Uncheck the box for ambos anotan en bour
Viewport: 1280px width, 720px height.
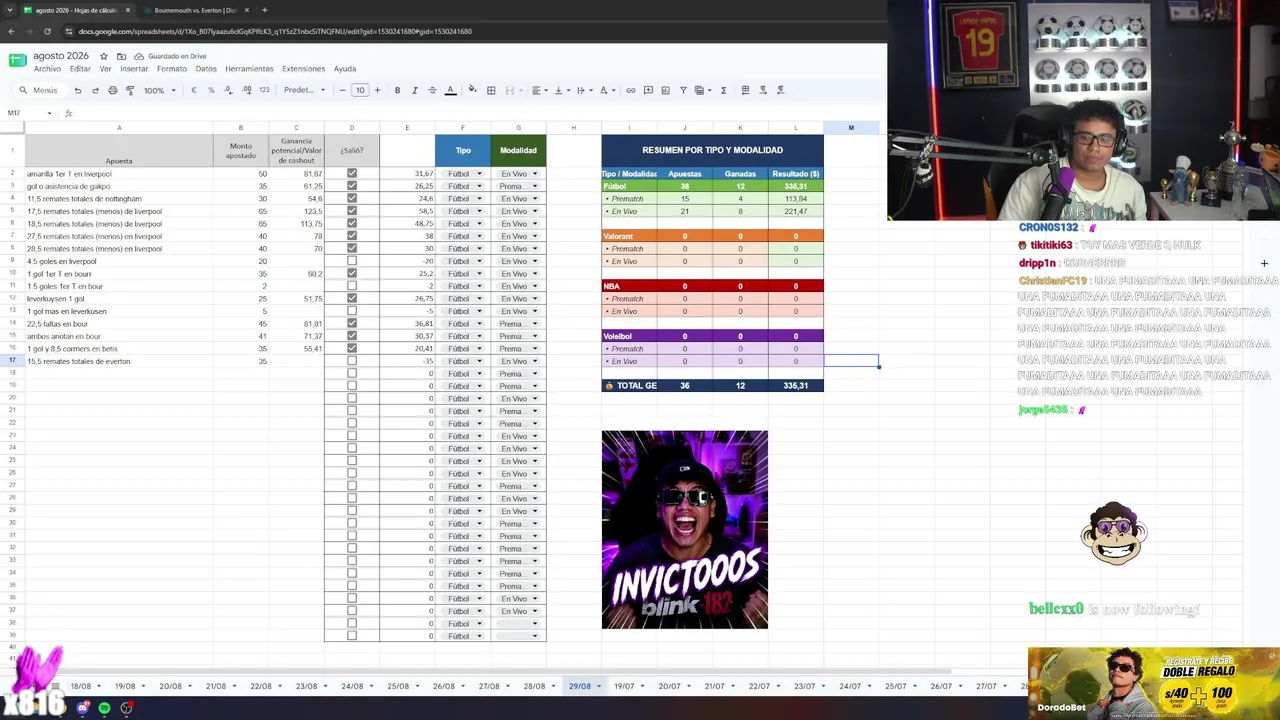pos(351,336)
